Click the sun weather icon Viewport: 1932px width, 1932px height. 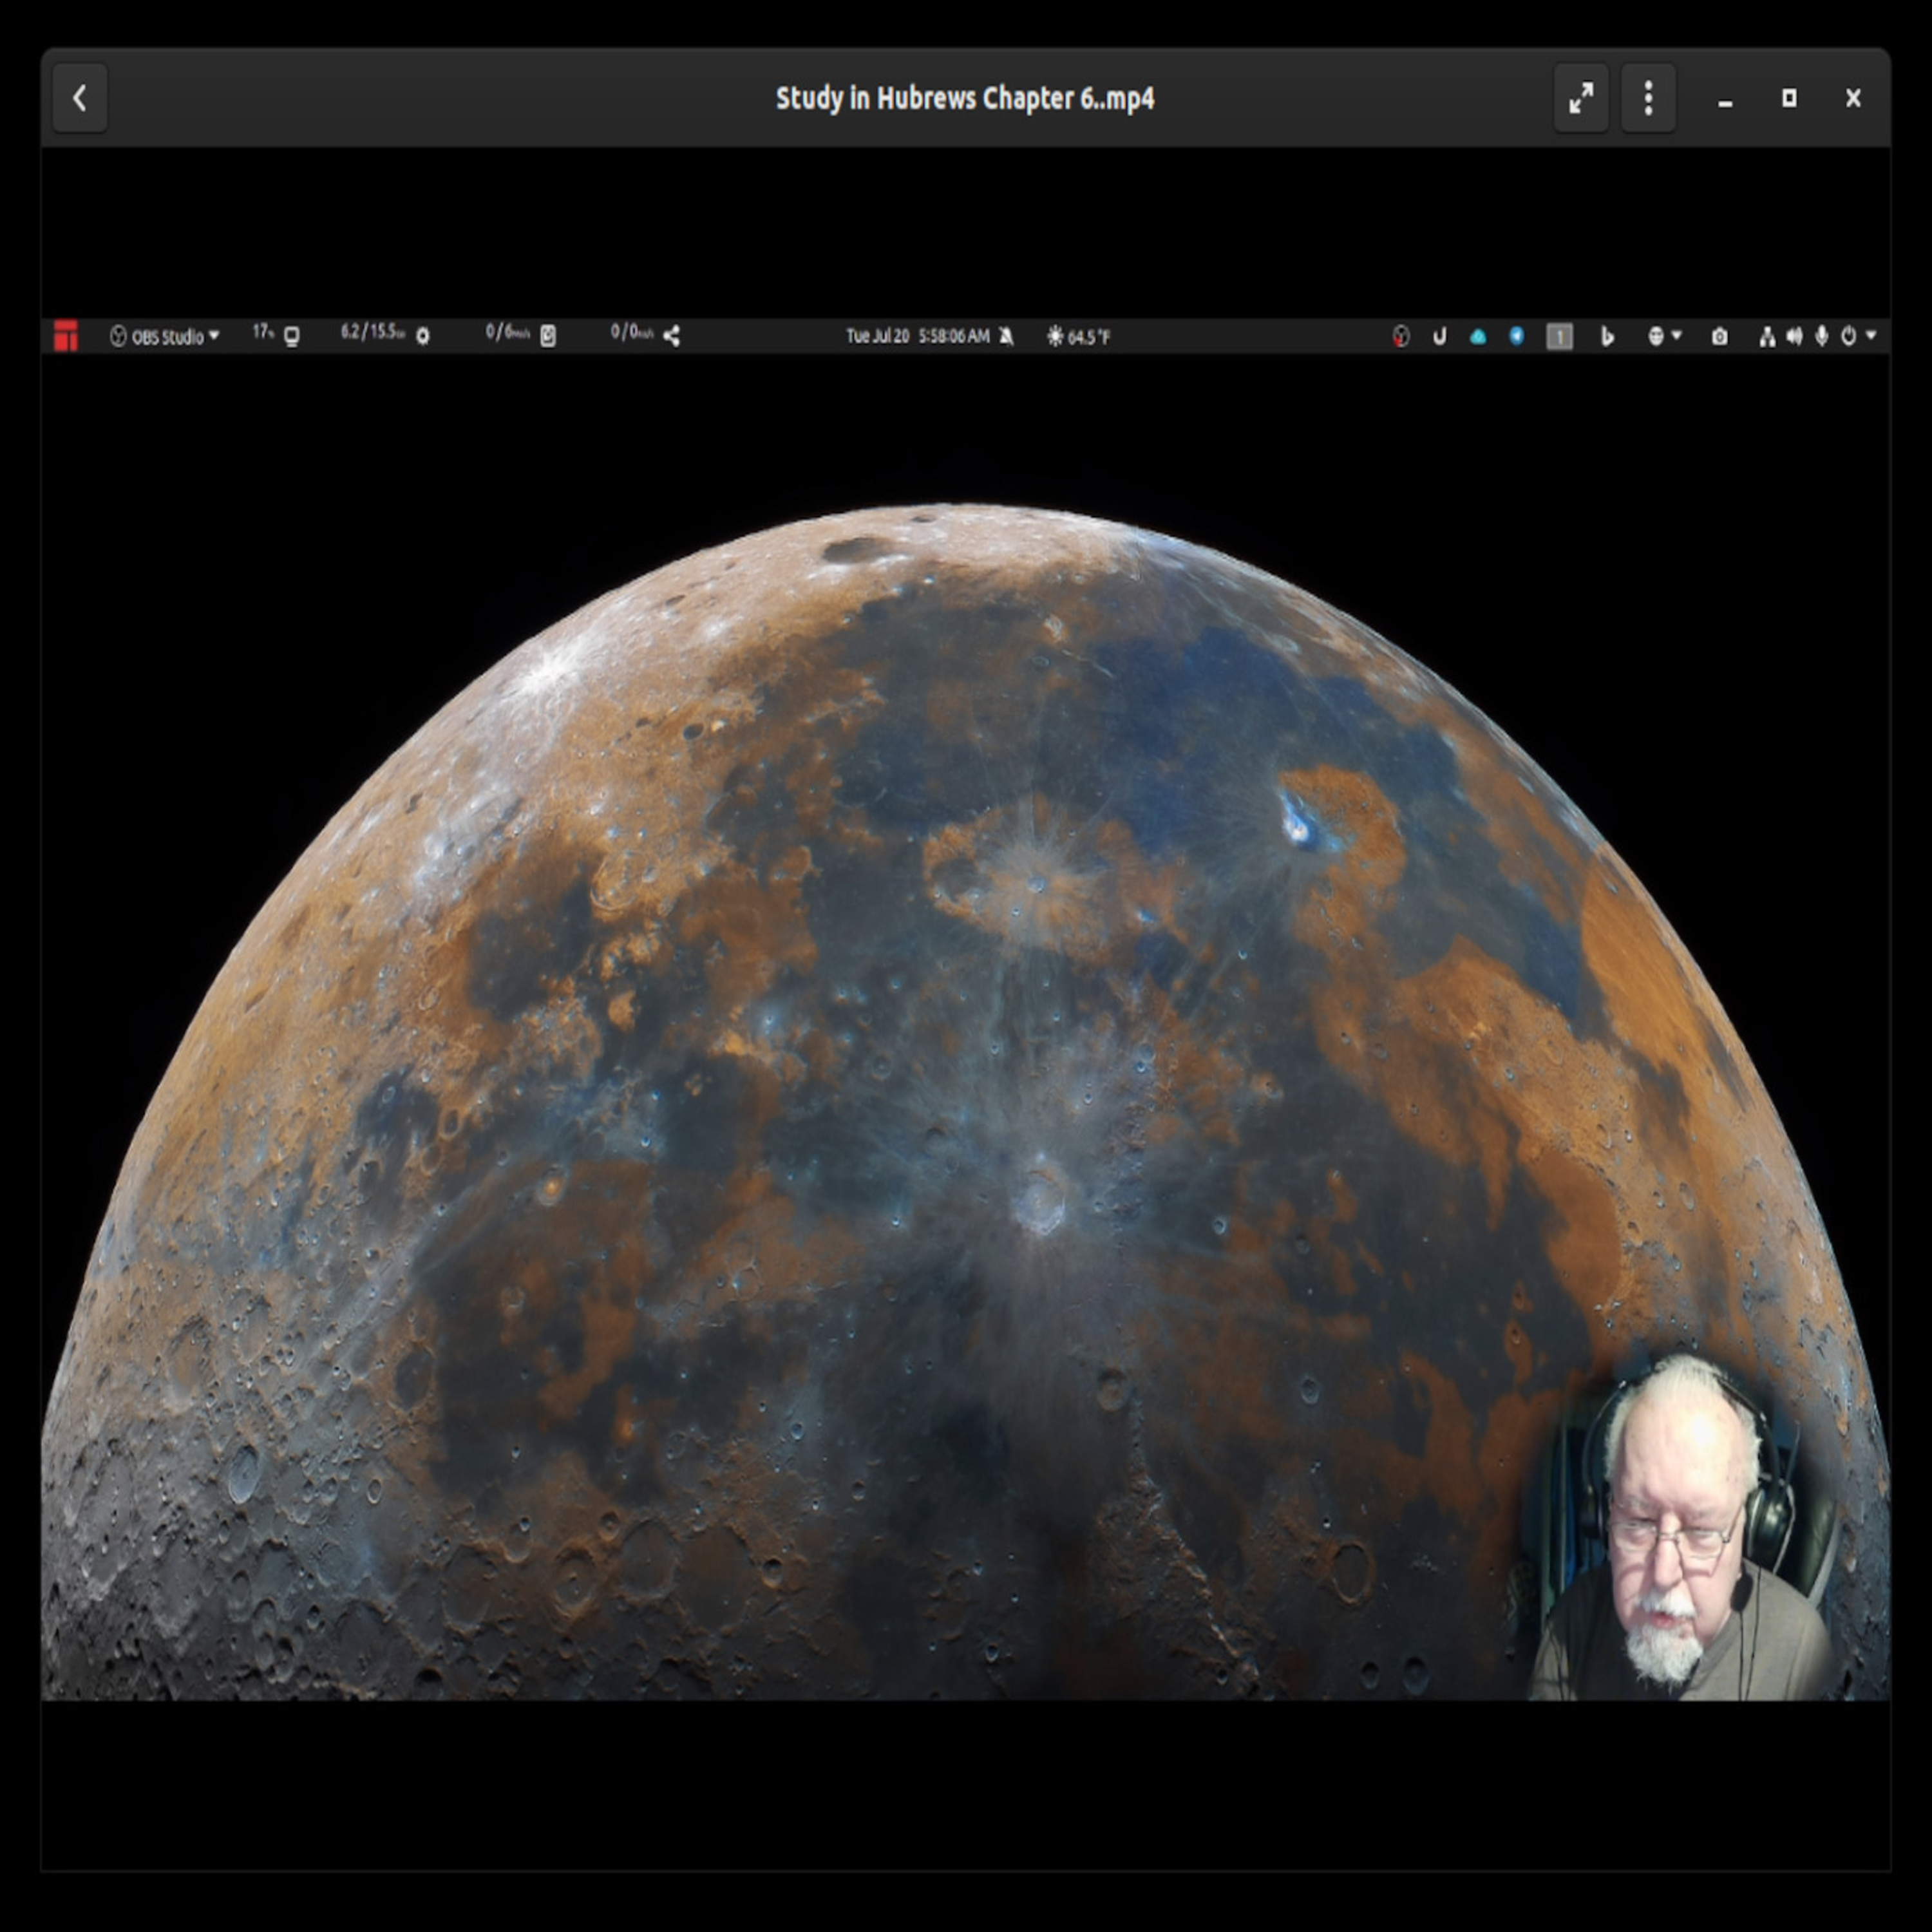[x=1055, y=337]
